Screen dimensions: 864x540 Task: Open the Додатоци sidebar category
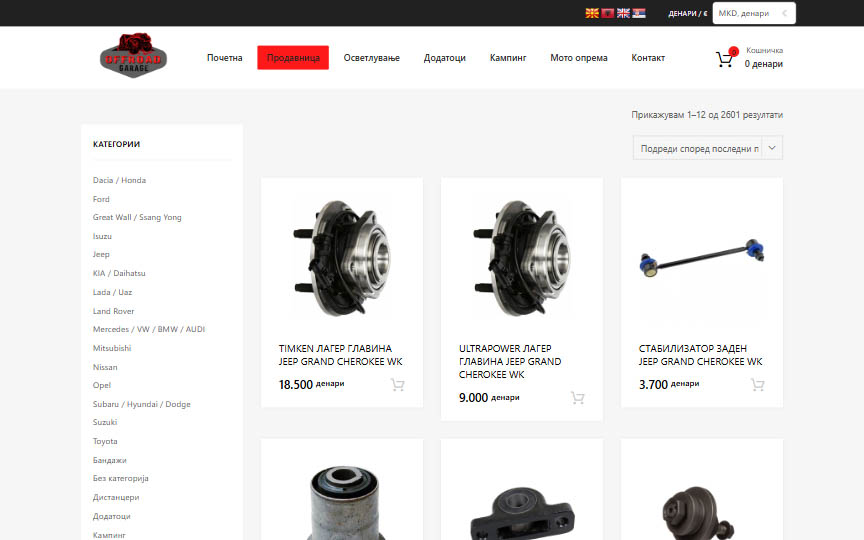pyautogui.click(x=111, y=516)
